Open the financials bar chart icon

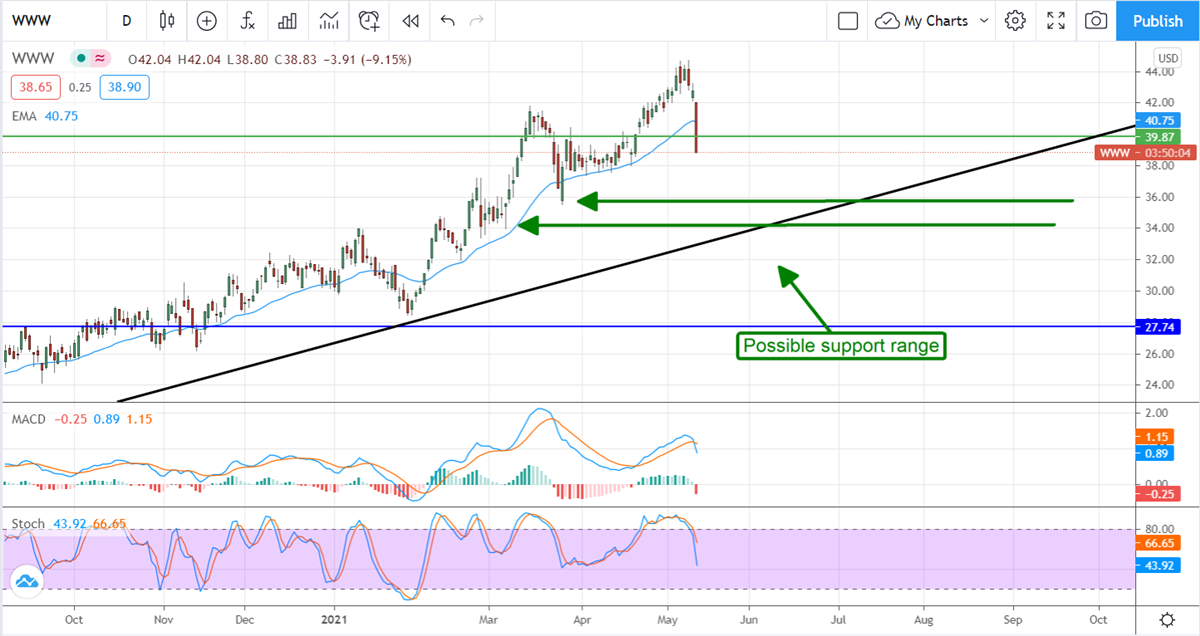coord(288,20)
